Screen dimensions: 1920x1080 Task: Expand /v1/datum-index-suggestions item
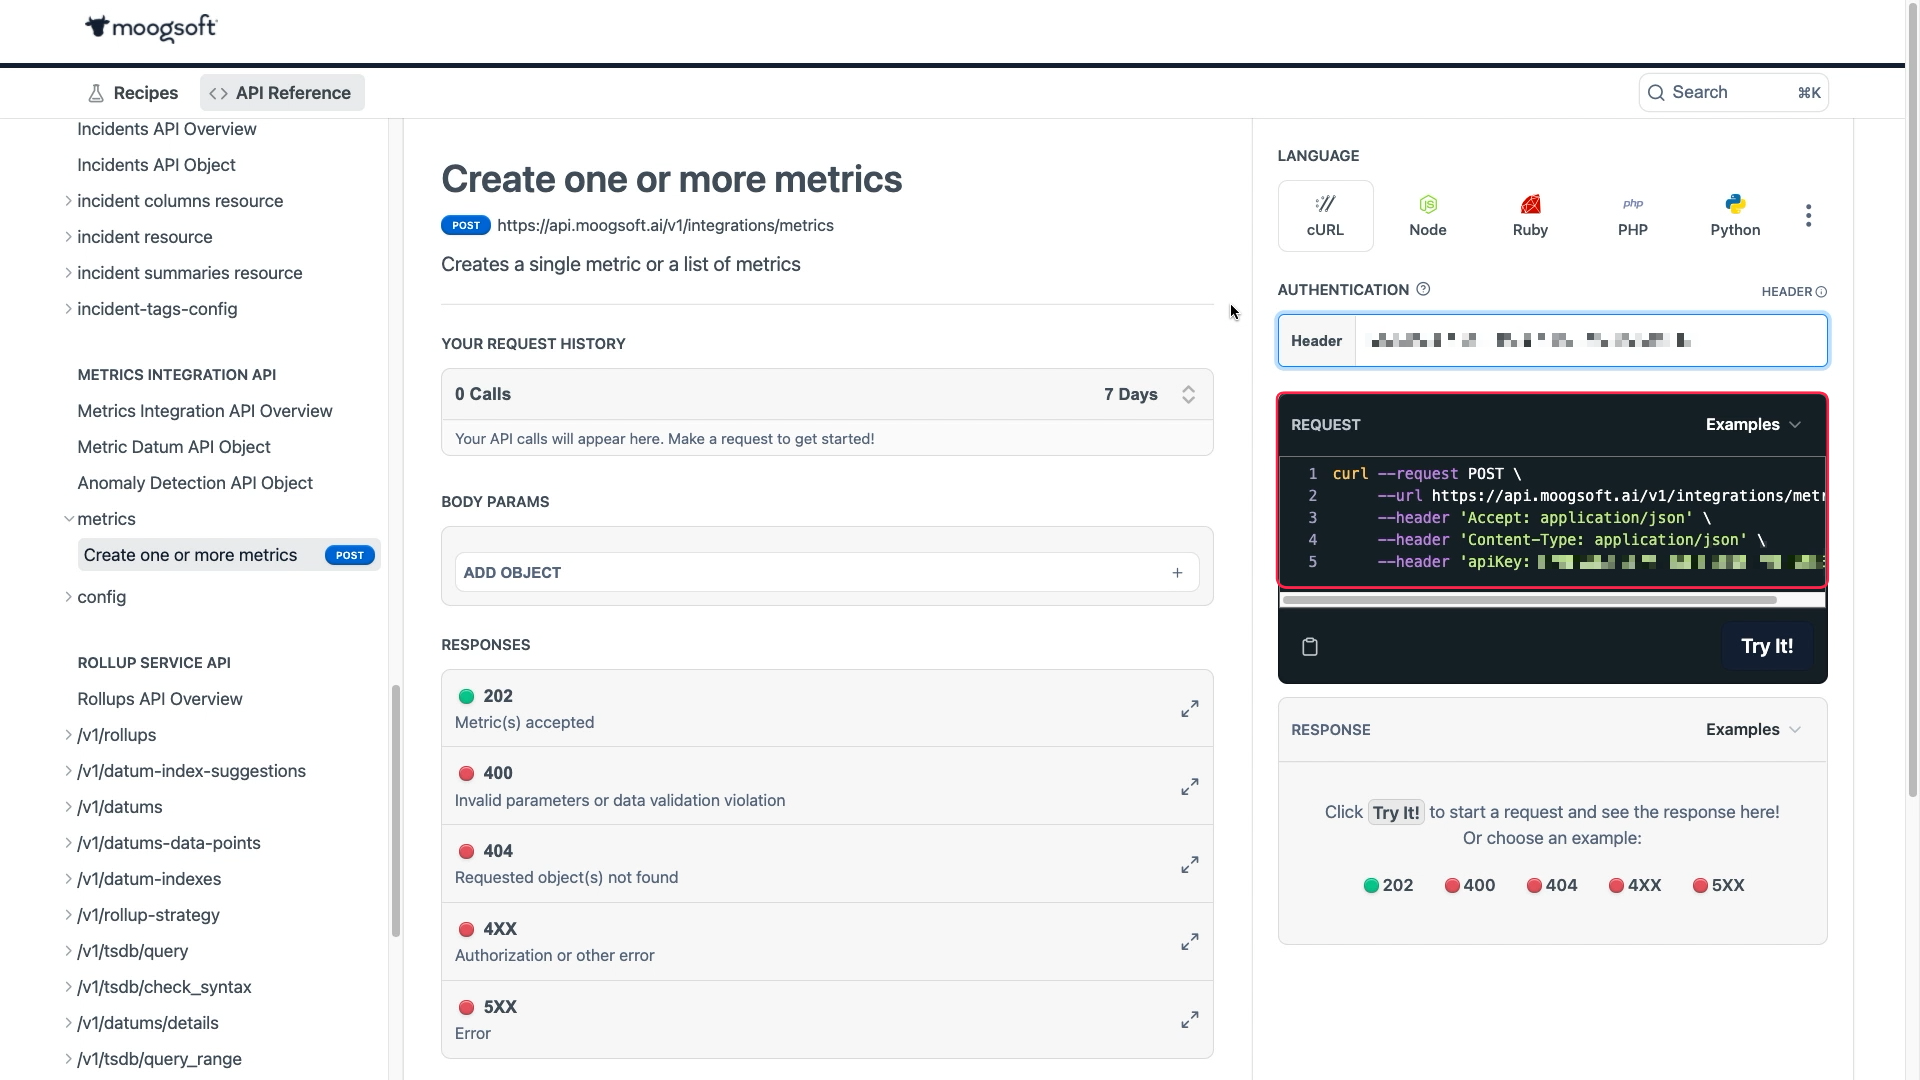pos(68,771)
